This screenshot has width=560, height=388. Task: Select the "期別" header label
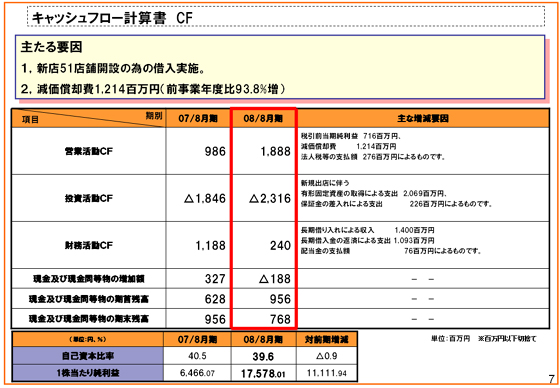pos(154,115)
